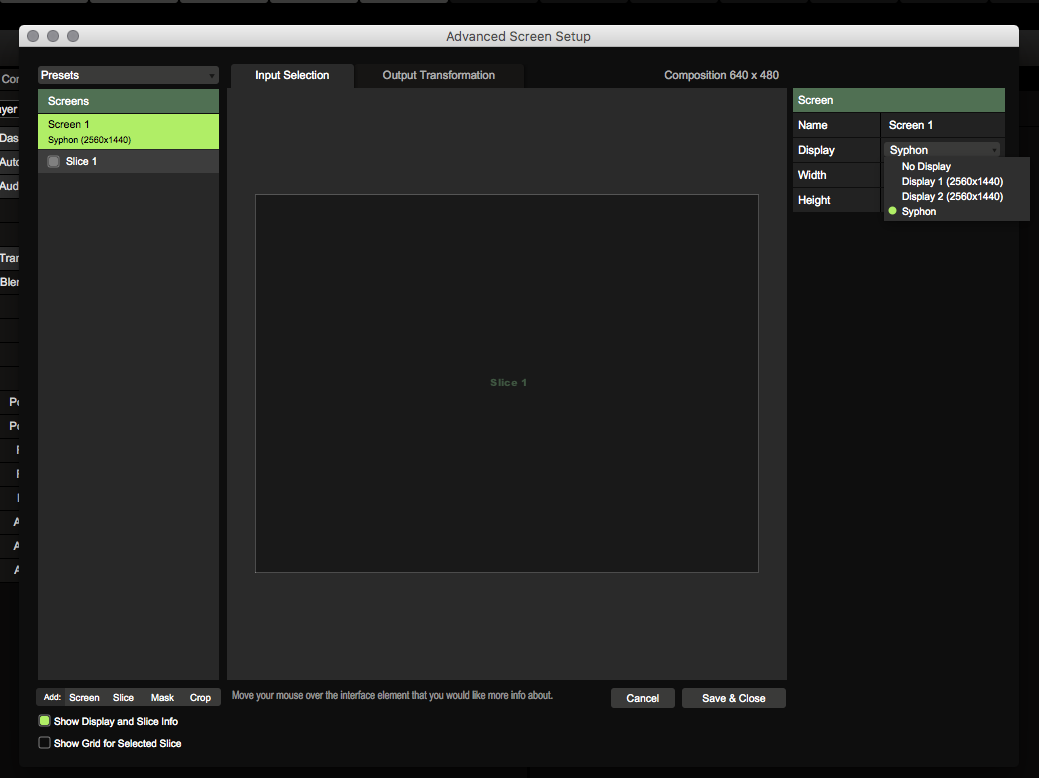Select Display 1 (2560x1440) option
Image resolution: width=1039 pixels, height=778 pixels.
(x=952, y=182)
